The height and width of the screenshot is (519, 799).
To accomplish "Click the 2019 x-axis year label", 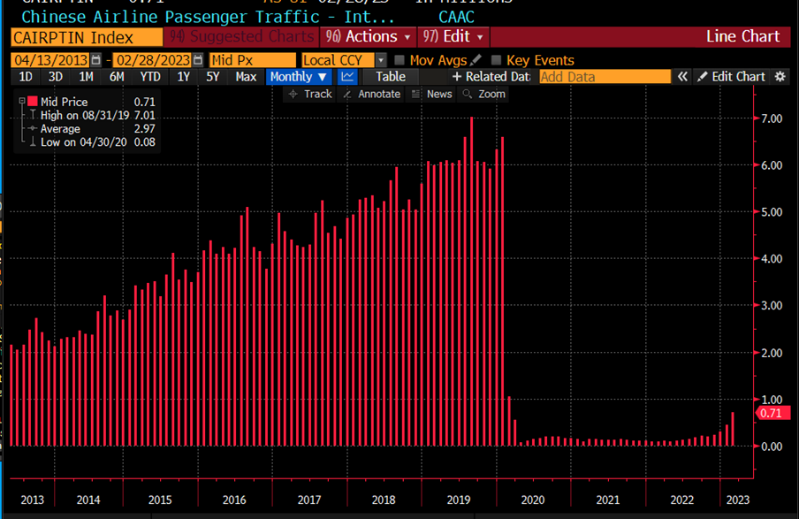I will coord(459,500).
